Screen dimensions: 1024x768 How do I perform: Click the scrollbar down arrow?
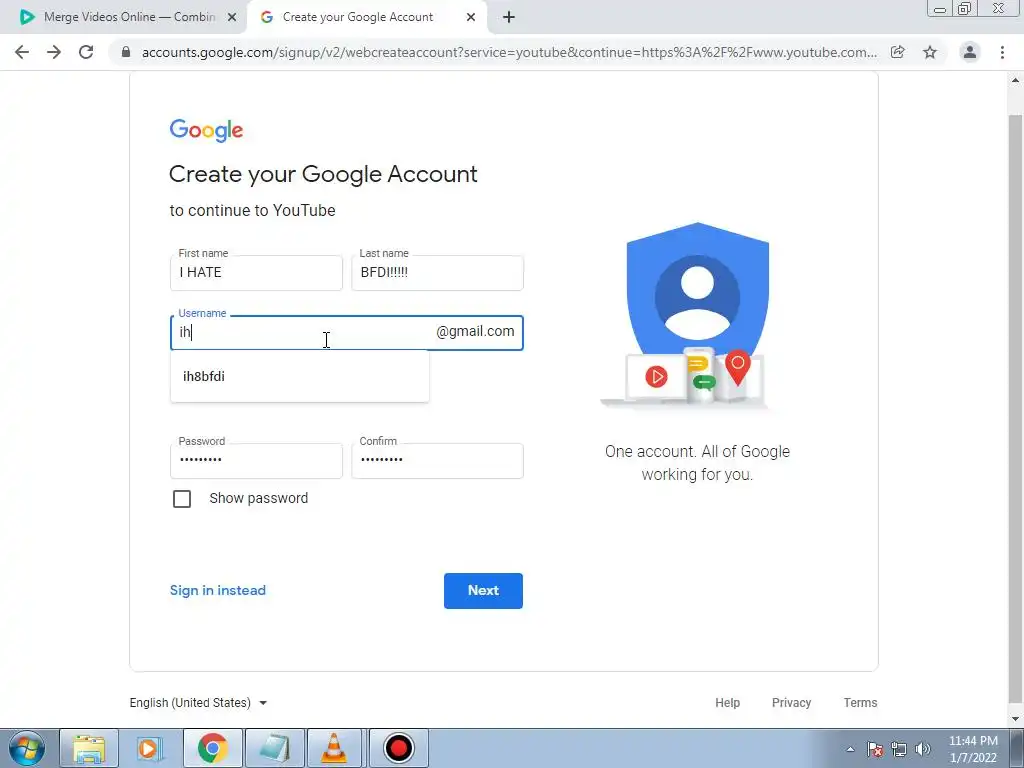pos(1016,719)
